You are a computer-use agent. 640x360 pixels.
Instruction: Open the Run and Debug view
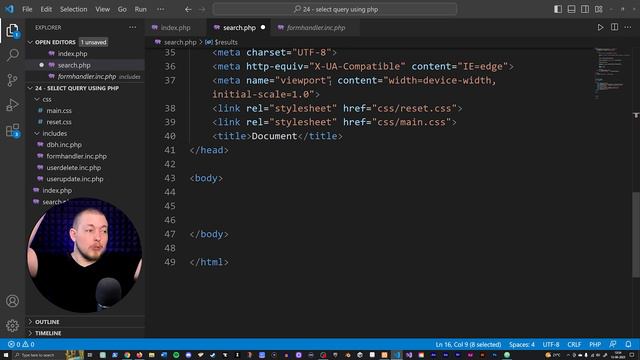[x=12, y=105]
